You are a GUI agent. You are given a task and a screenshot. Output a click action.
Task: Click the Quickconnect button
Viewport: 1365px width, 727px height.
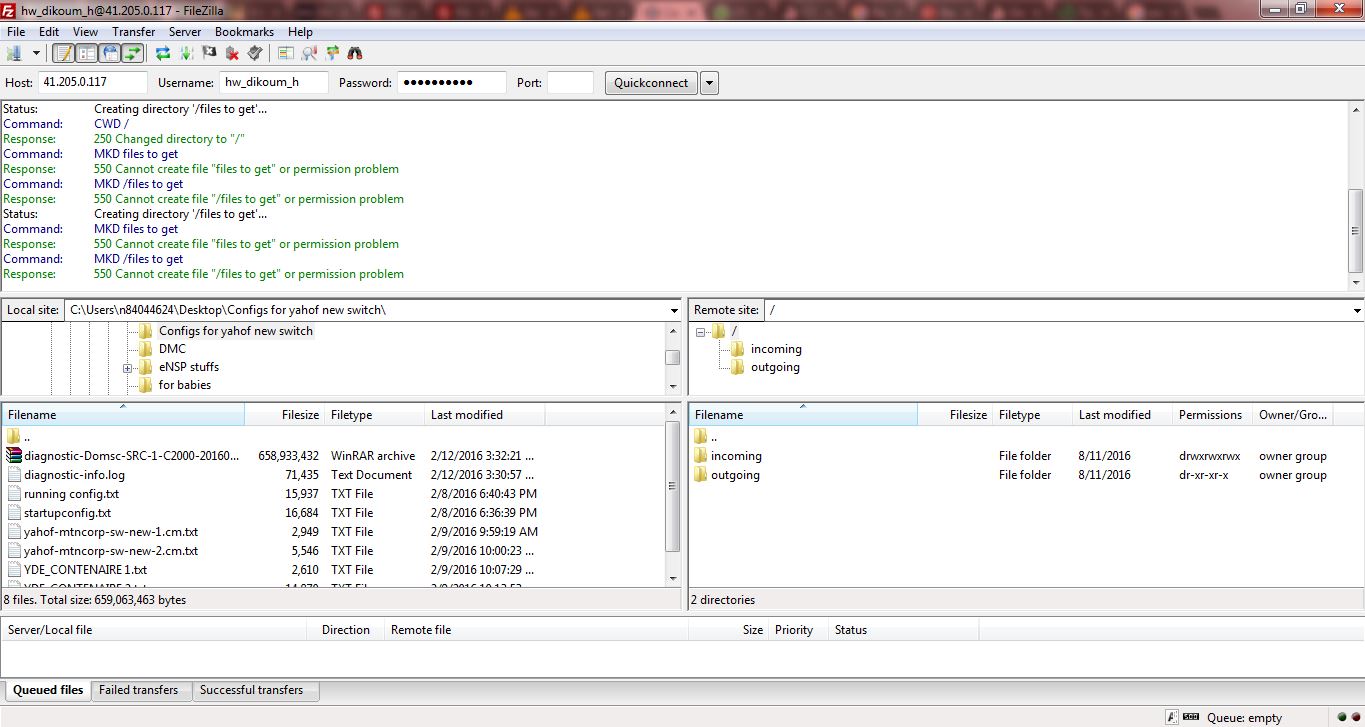point(652,83)
